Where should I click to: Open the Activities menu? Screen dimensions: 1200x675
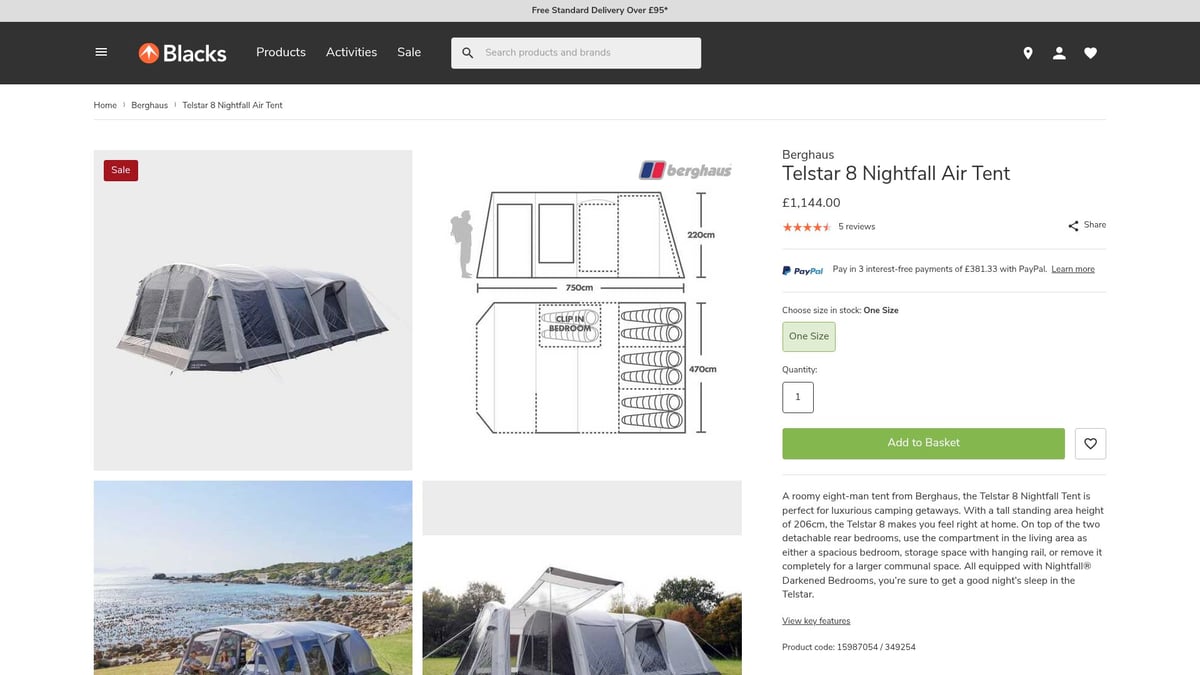pos(351,52)
